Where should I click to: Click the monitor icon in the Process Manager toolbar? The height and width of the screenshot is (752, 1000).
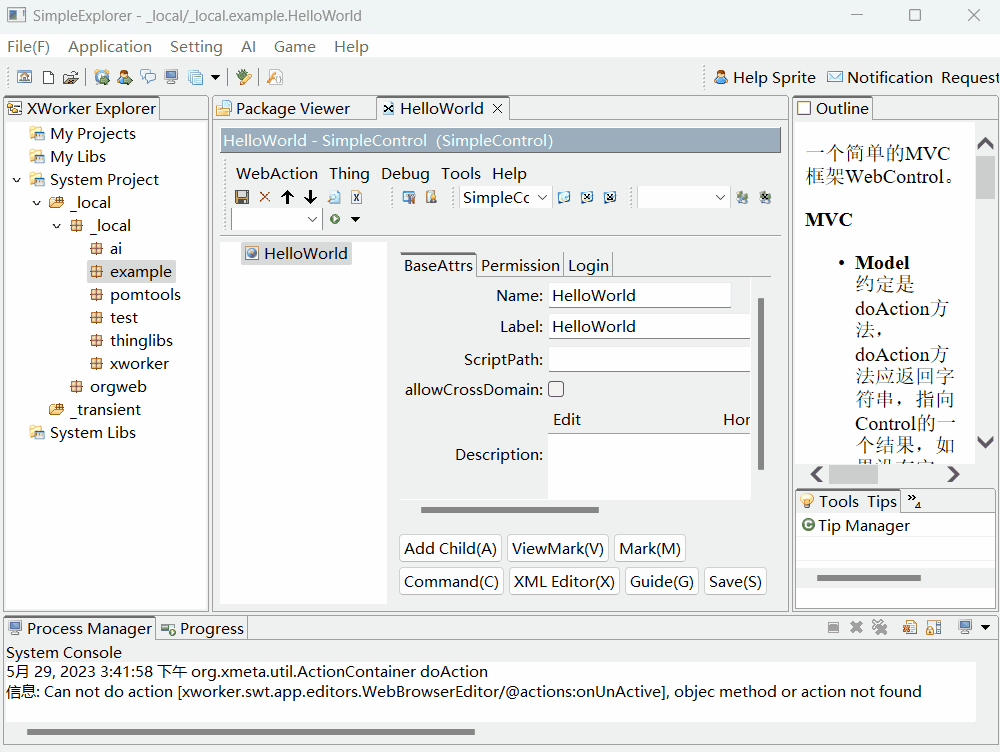tap(963, 627)
